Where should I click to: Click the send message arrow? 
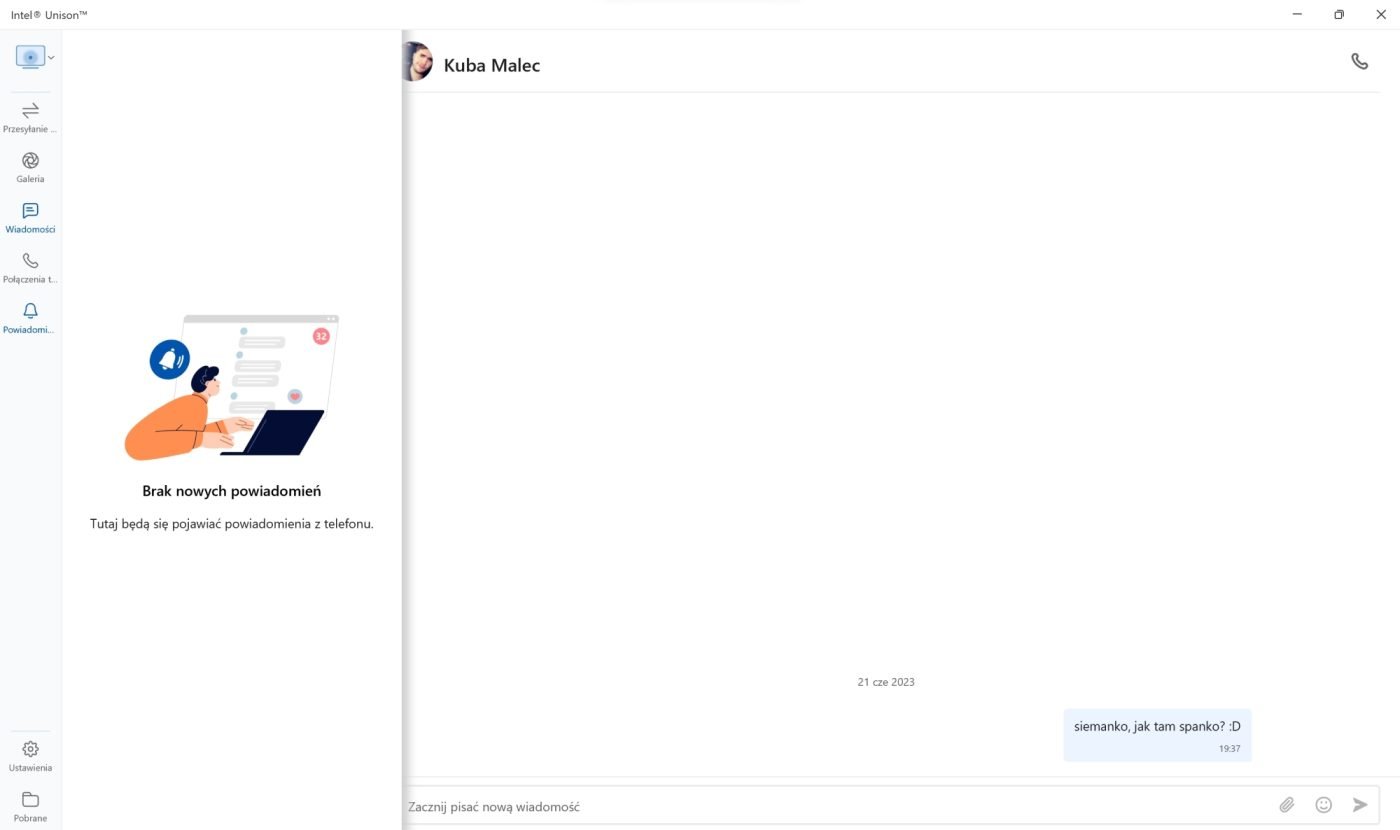tap(1360, 805)
